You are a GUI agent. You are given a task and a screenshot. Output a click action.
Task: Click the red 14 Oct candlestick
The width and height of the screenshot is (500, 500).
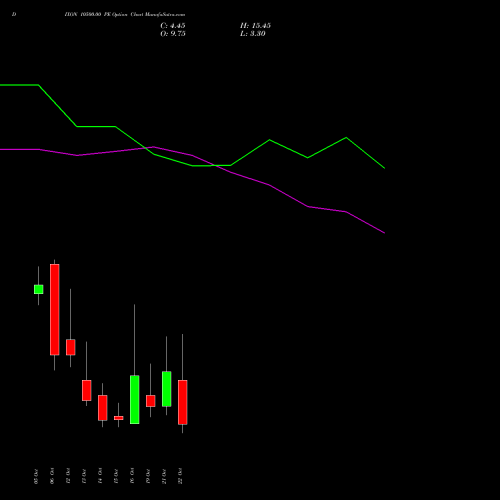pos(102,408)
